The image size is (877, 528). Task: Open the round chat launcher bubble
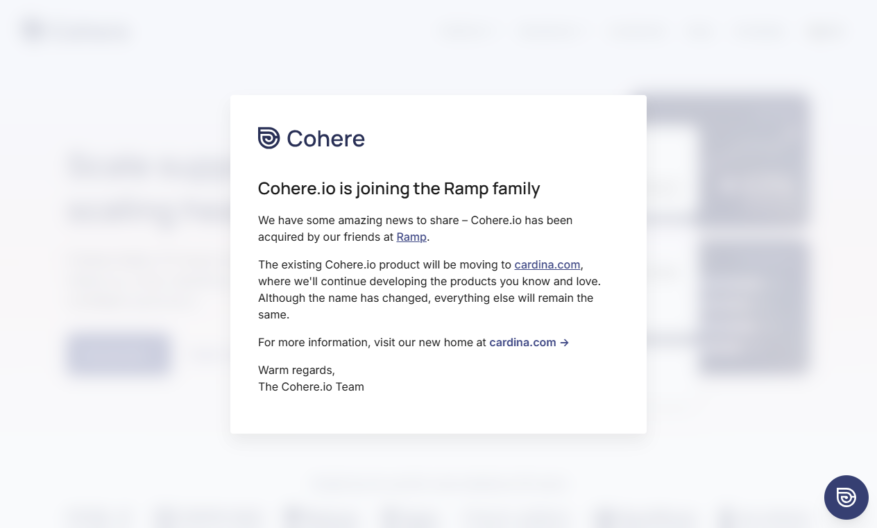[x=846, y=497]
